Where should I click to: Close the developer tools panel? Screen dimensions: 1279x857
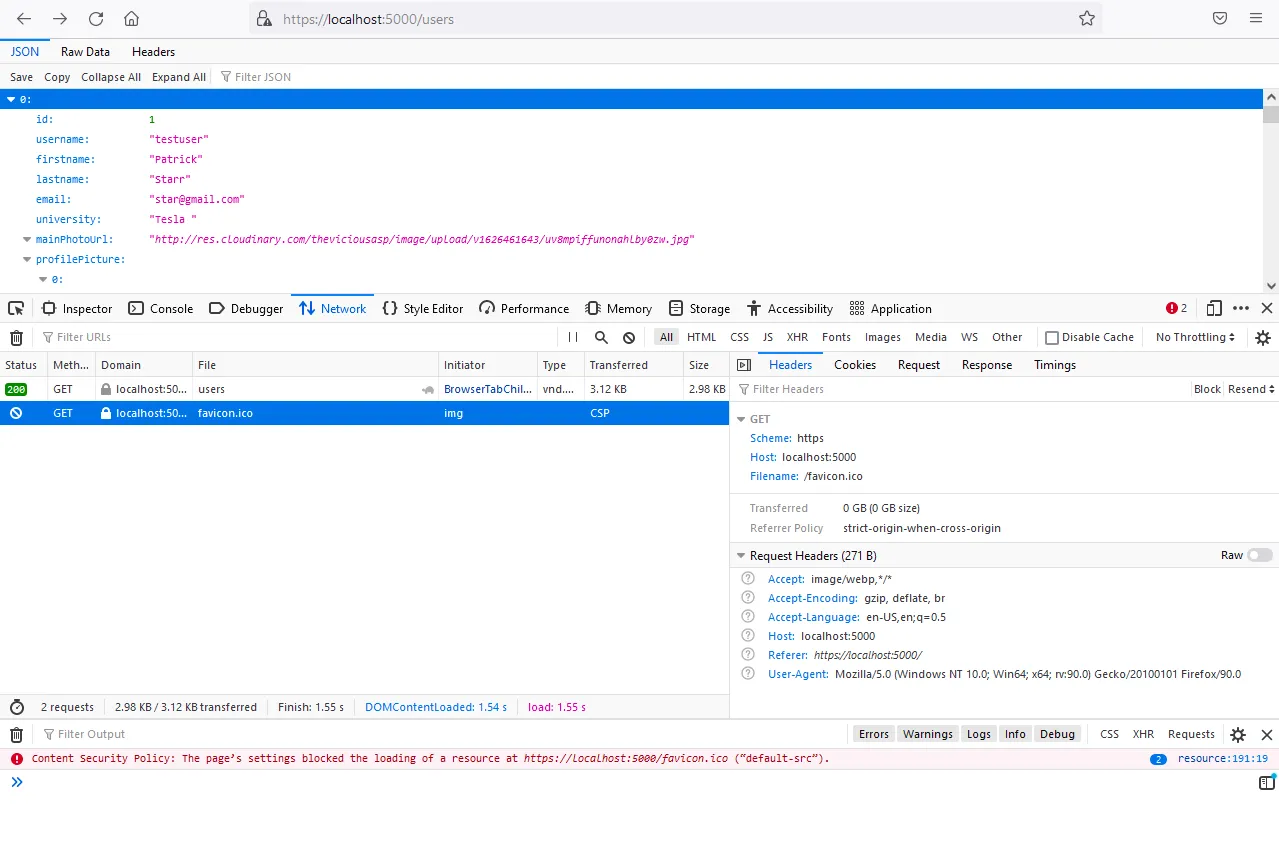1267,308
